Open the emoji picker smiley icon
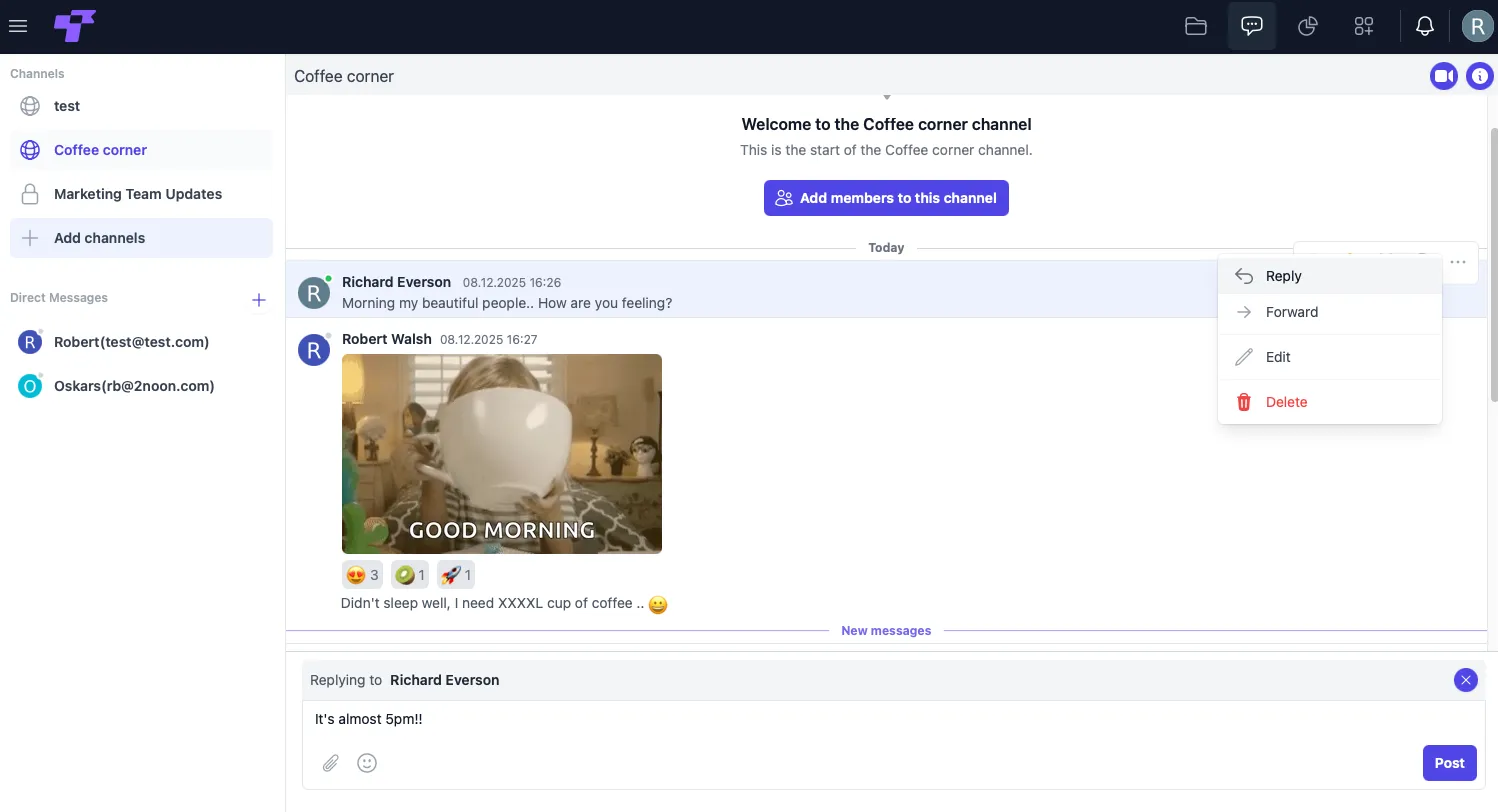Viewport: 1498px width, 812px height. [367, 763]
